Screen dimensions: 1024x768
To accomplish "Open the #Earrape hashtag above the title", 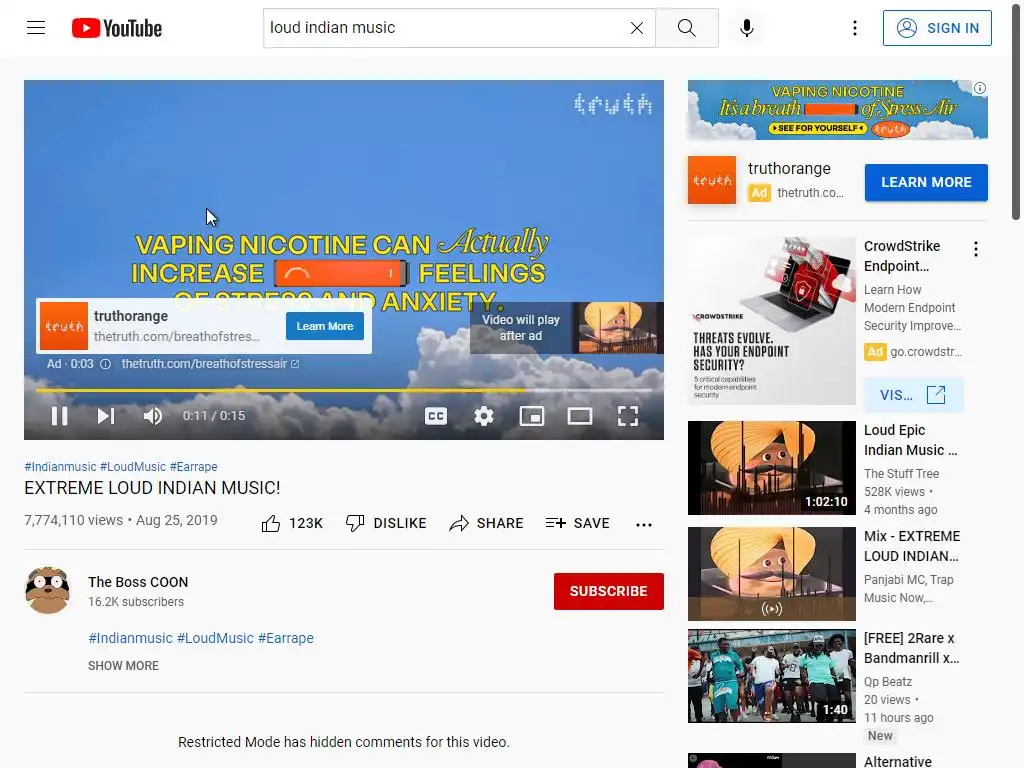I will 193,467.
